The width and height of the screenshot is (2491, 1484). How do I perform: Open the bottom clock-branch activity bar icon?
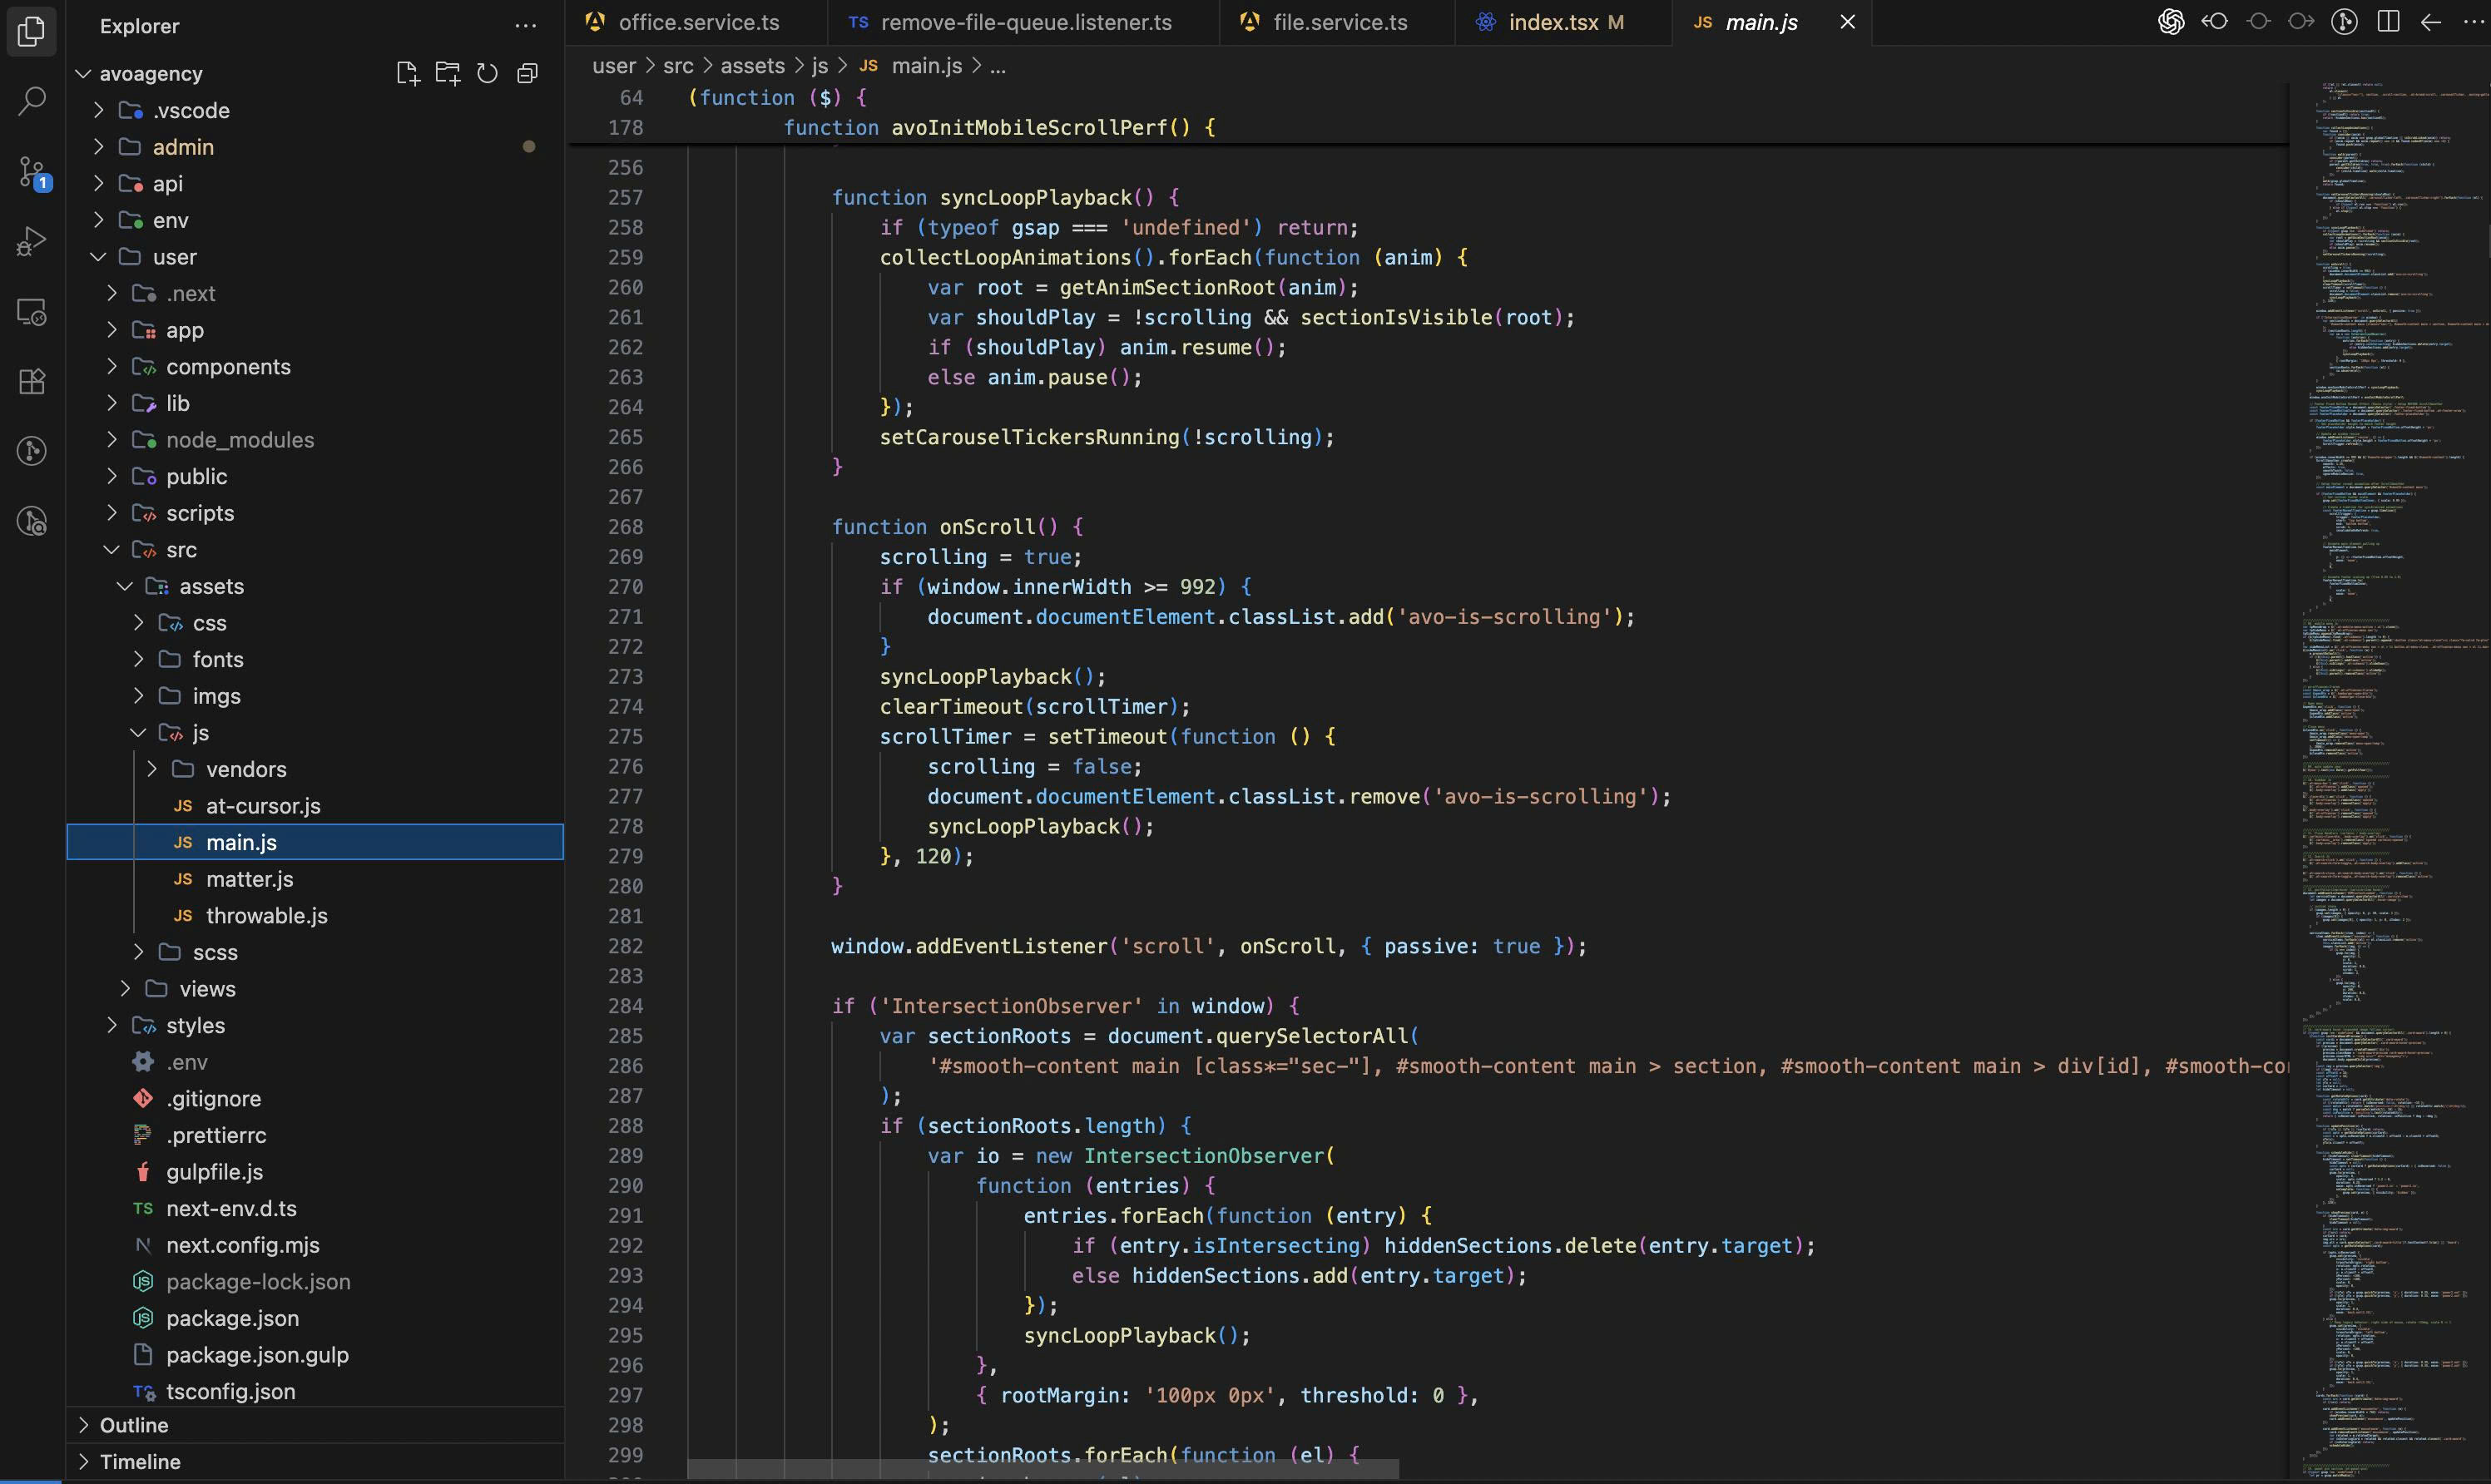[32, 521]
